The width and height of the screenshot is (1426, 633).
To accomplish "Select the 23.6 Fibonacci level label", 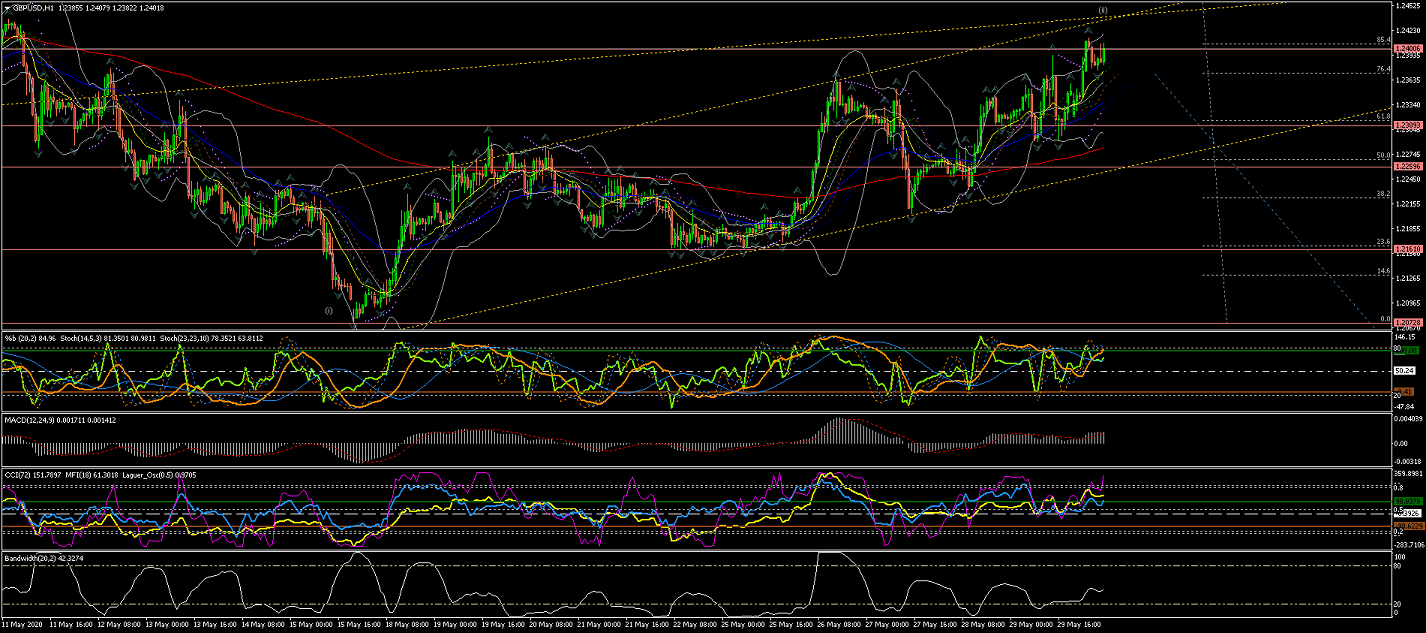I will coord(1382,241).
